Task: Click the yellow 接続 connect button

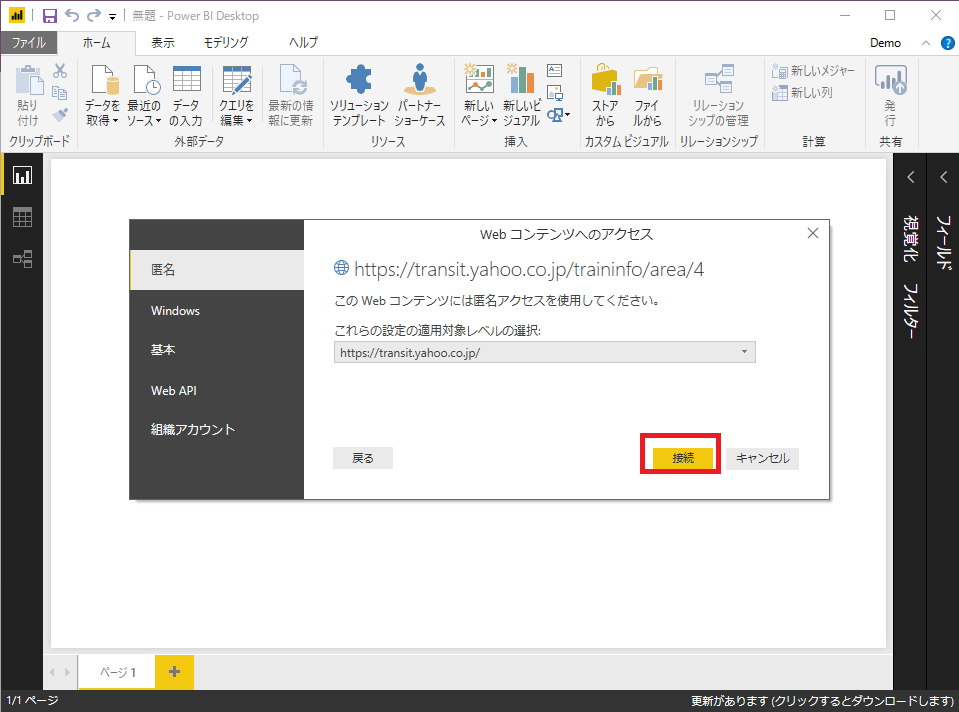Action: tap(683, 458)
